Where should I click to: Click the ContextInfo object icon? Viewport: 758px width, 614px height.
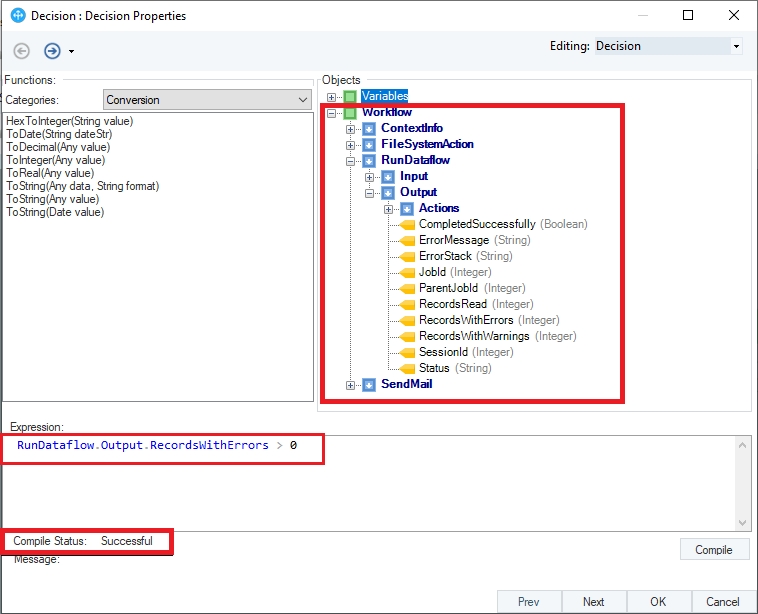pyautogui.click(x=369, y=128)
